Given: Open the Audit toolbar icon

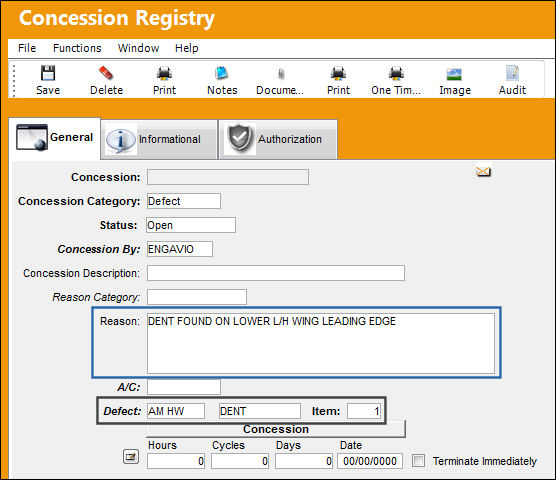Looking at the screenshot, I should tap(512, 73).
